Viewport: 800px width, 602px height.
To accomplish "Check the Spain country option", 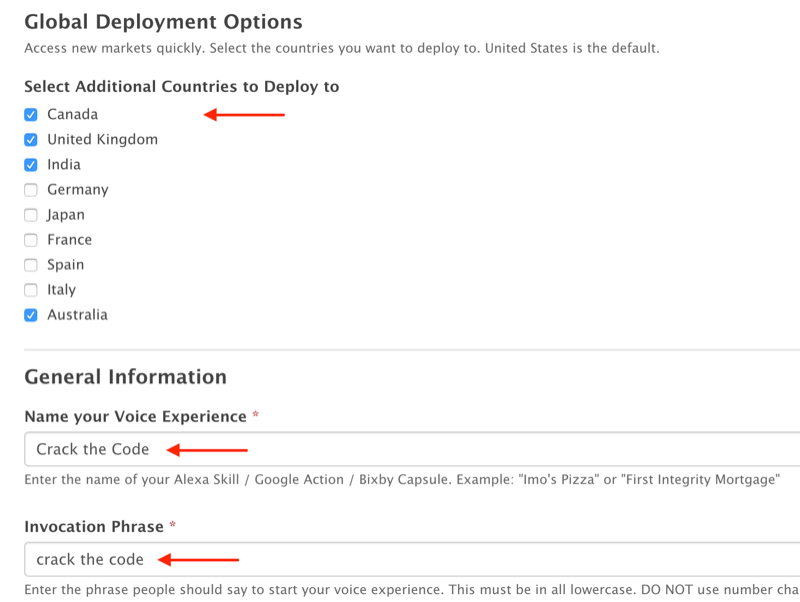I will [31, 265].
